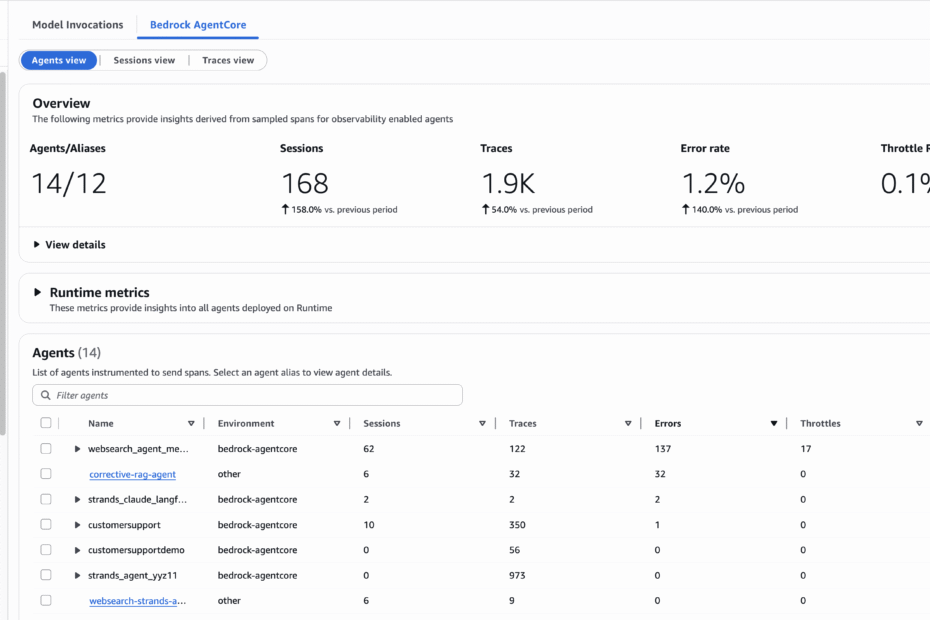This screenshot has width=930, height=620.
Task: Click the 350 traces cell for customersupport
Action: coord(517,525)
